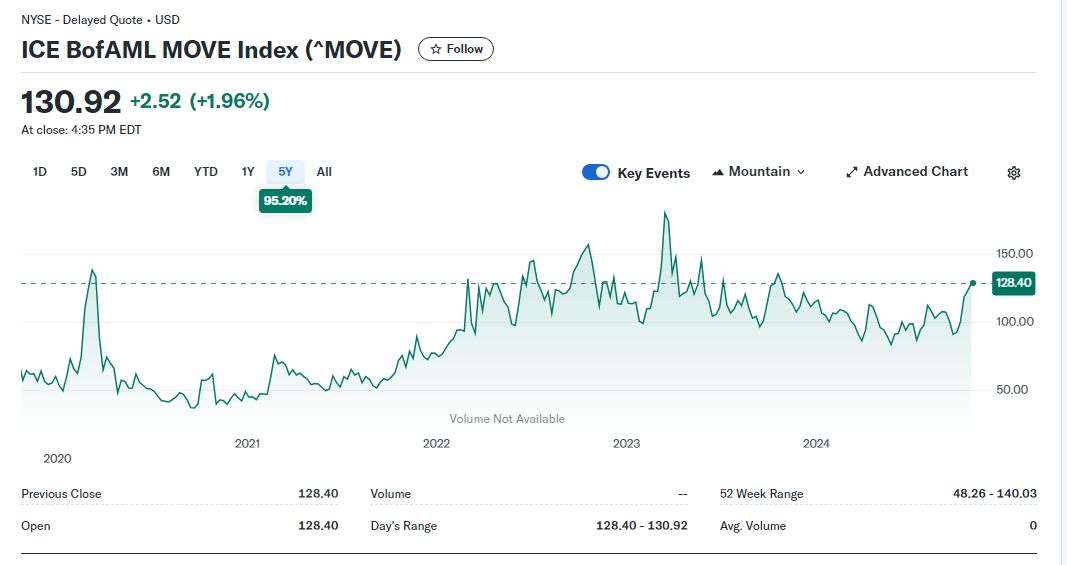Click the chart settings gear icon

click(x=1013, y=173)
